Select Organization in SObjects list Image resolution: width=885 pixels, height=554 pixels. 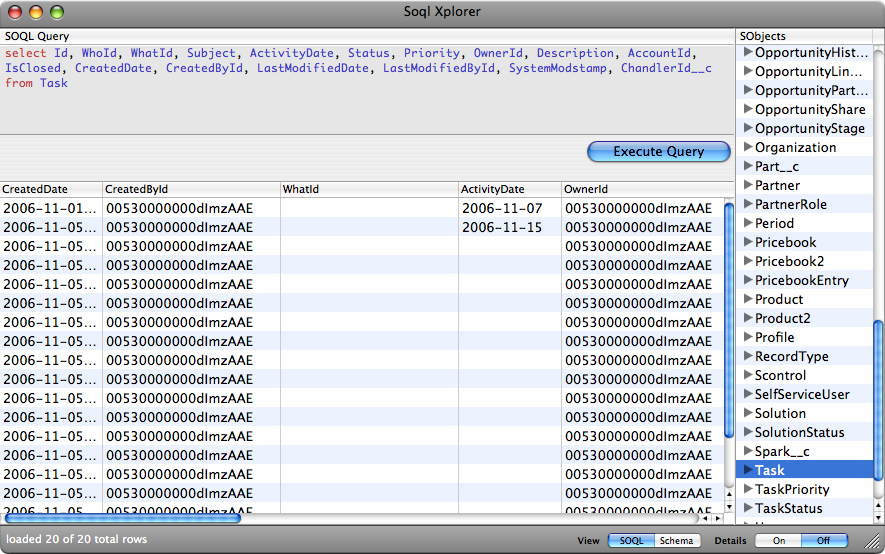tap(805, 147)
